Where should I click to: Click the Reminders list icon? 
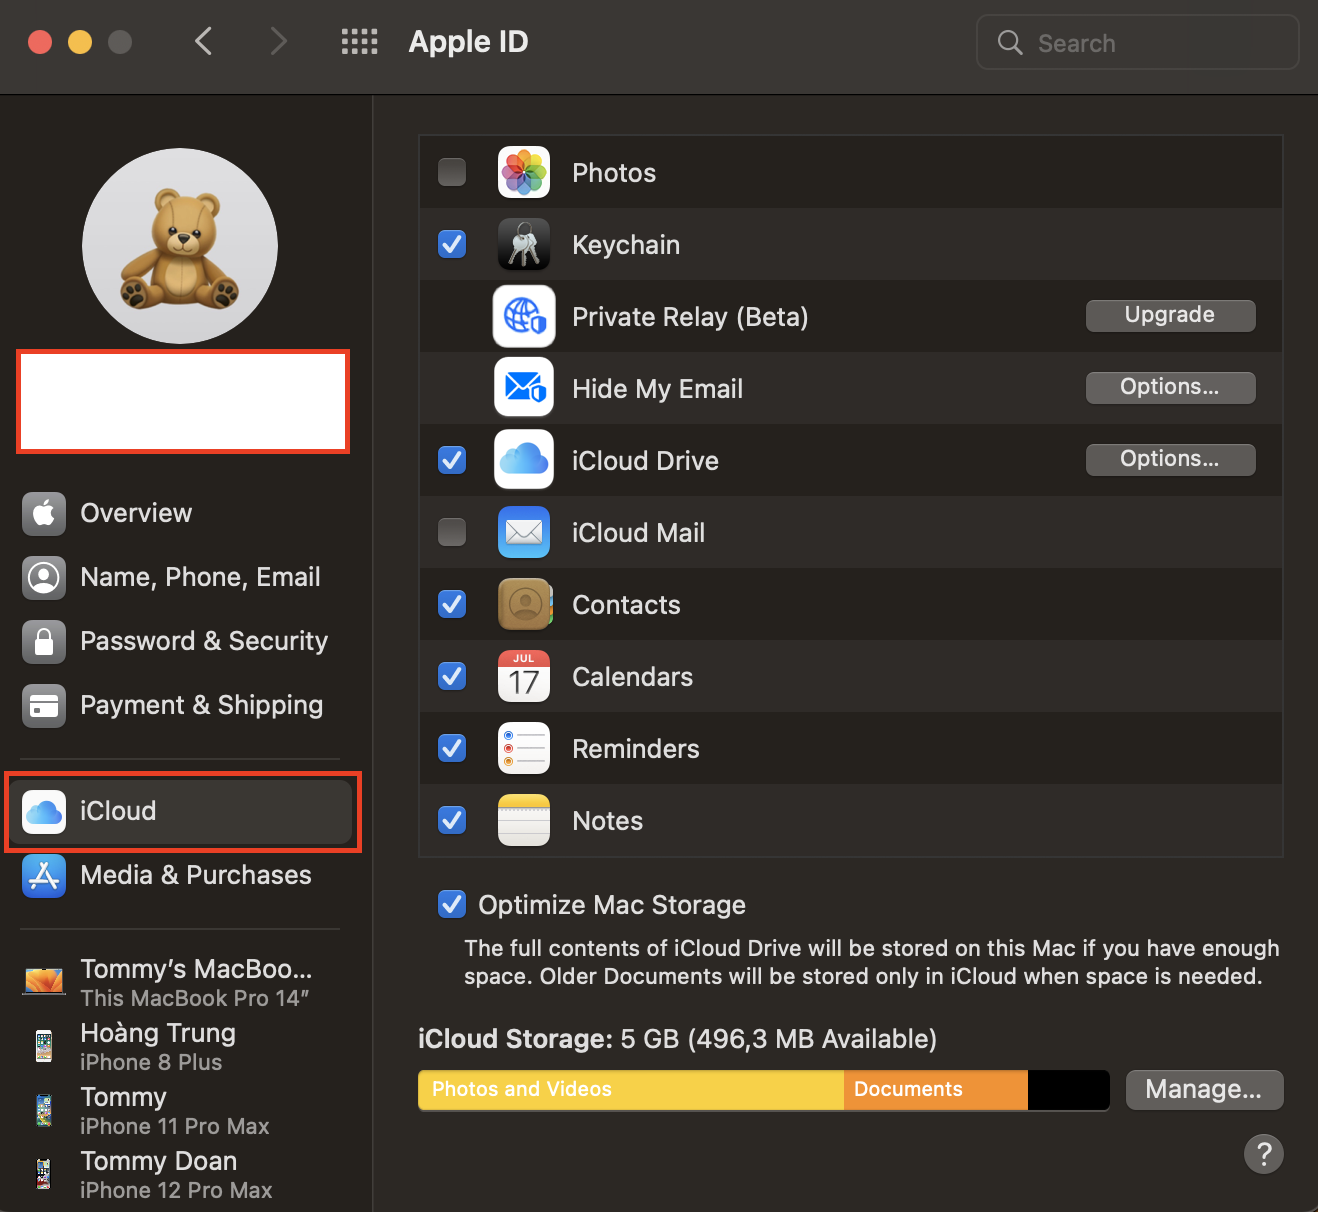click(524, 748)
